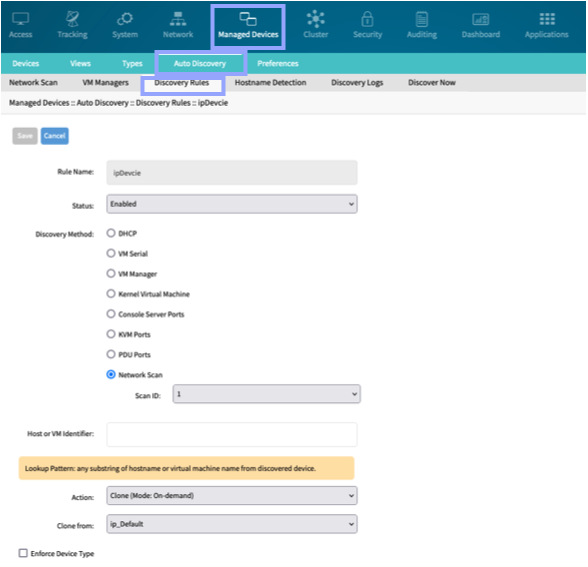The width and height of the screenshot is (588, 567).
Task: Click the Host or VM Identifier field
Action: 232,434
